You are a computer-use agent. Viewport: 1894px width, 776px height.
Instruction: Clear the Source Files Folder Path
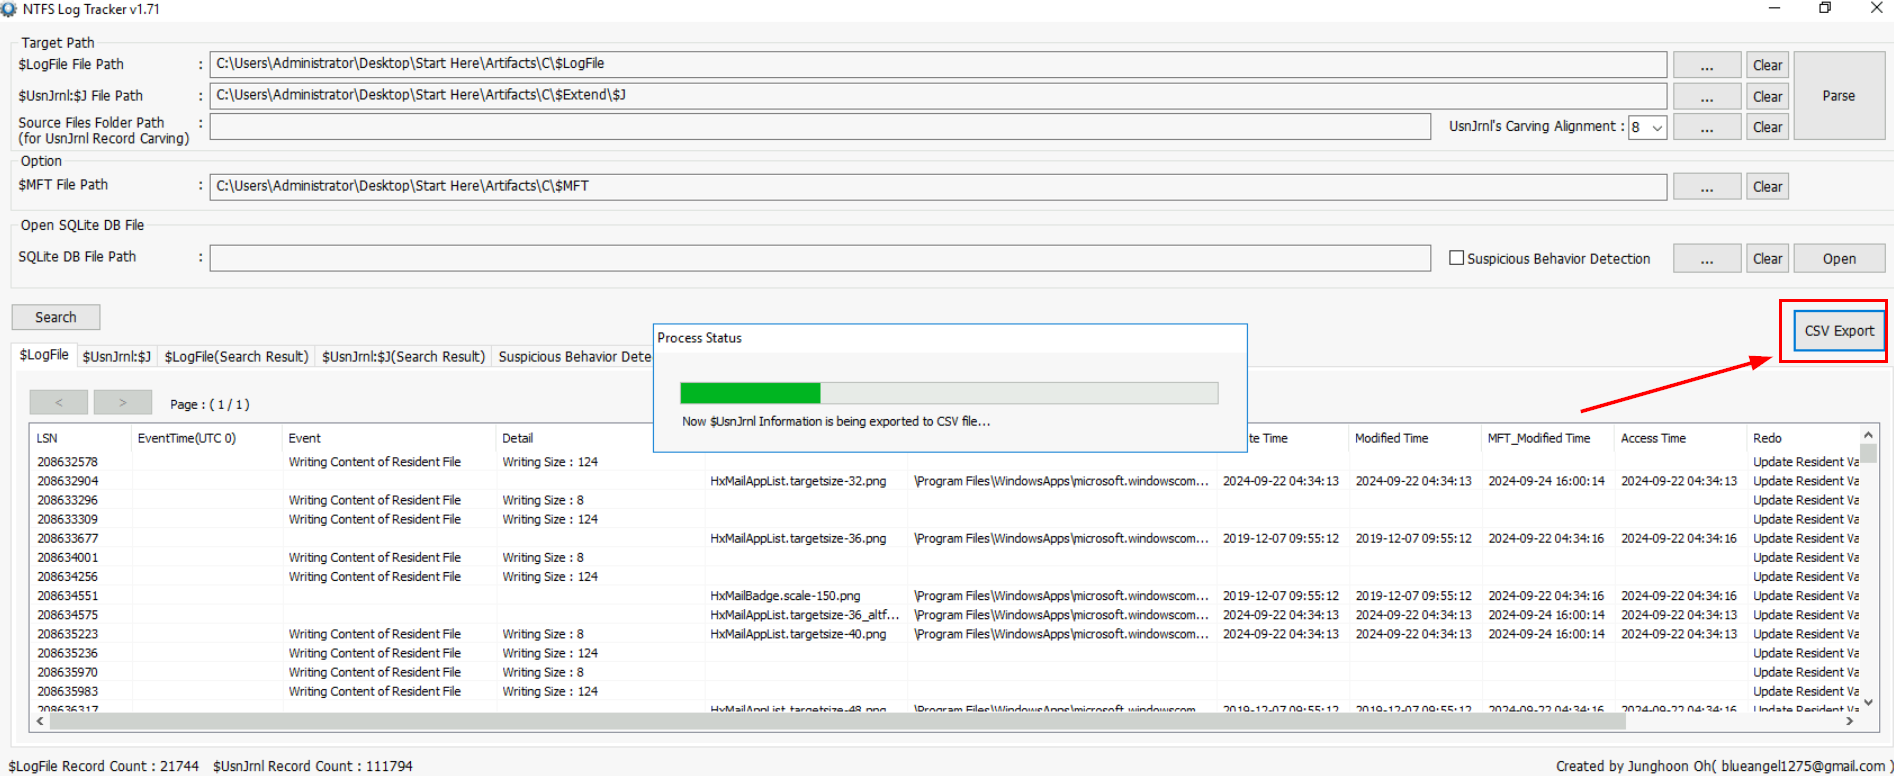point(1768,127)
